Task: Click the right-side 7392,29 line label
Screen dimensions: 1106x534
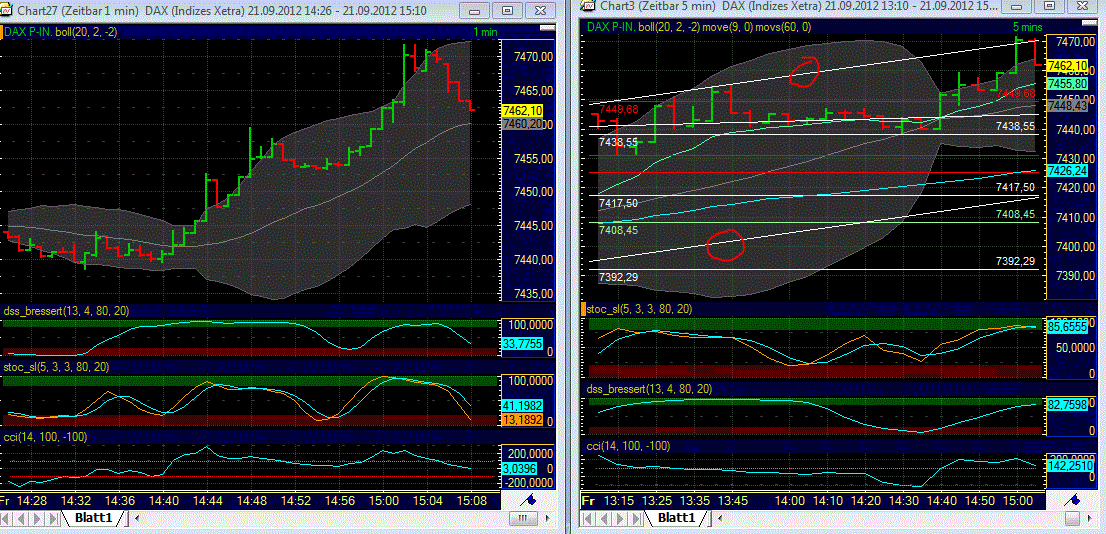Action: click(x=1015, y=261)
